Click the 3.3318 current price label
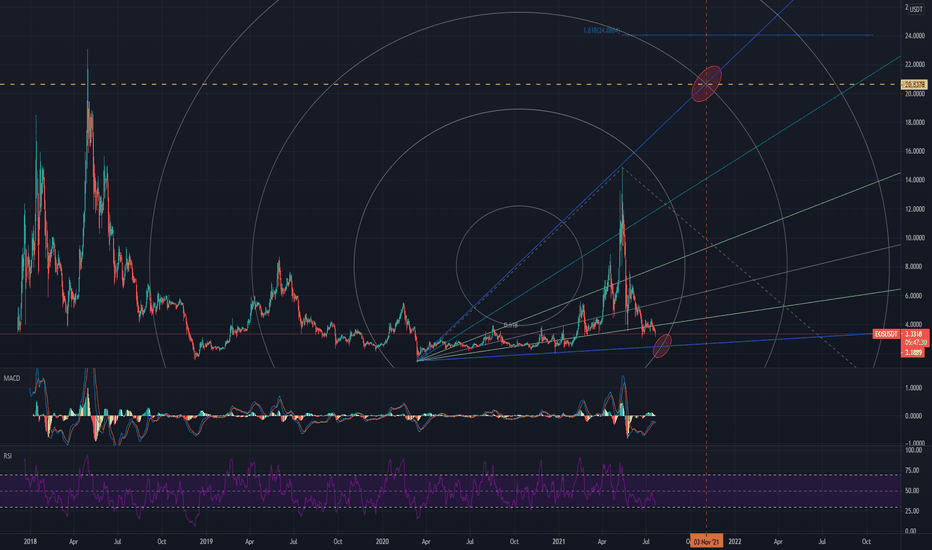This screenshot has width=932, height=550. 914,334
